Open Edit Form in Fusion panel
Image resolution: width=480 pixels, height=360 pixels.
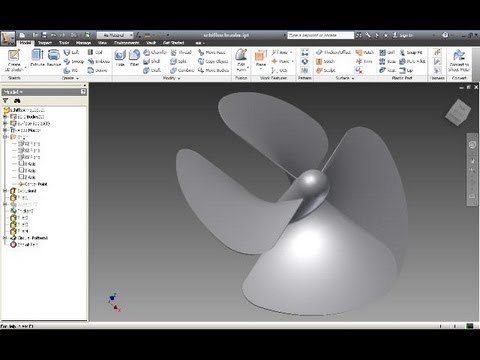pyautogui.click(x=241, y=60)
